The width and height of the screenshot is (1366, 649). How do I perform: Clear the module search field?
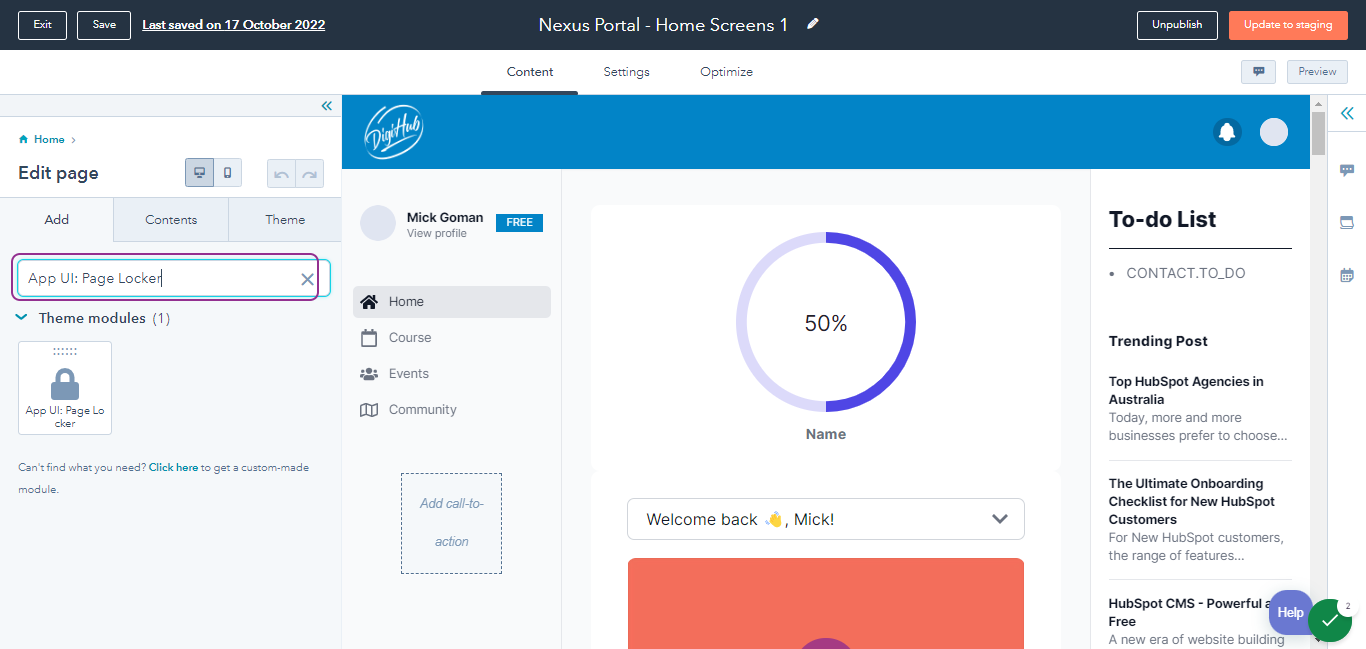tap(307, 279)
